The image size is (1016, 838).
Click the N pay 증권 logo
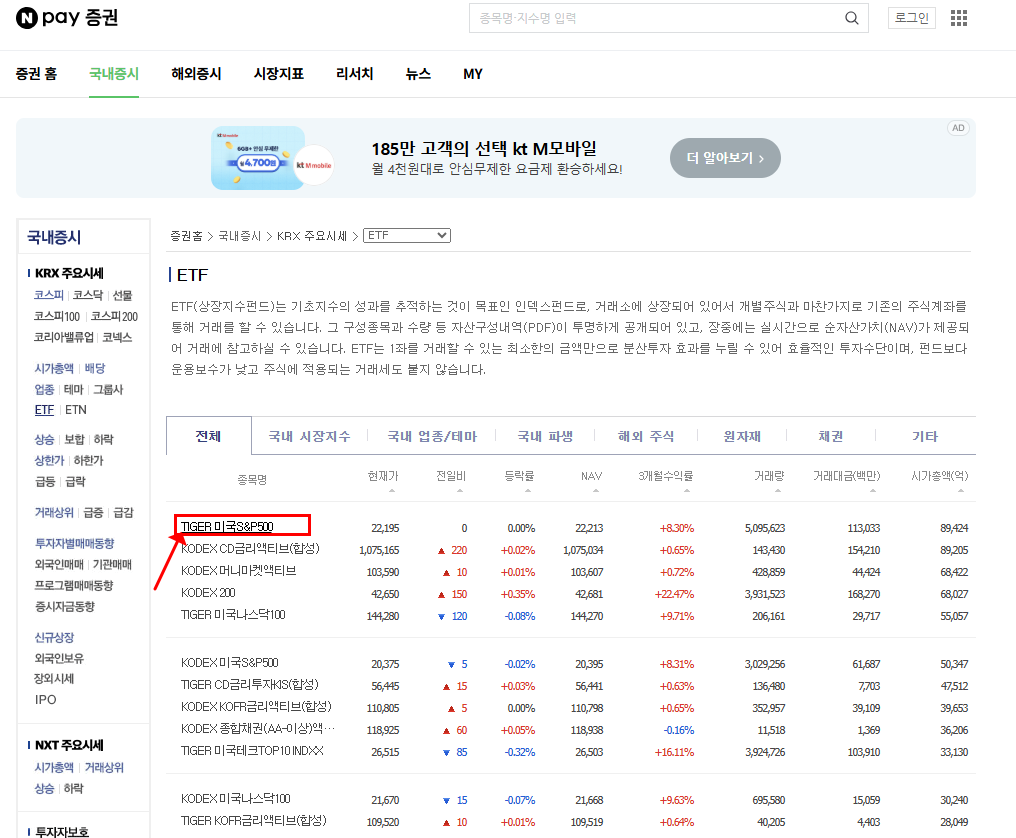[x=66, y=17]
